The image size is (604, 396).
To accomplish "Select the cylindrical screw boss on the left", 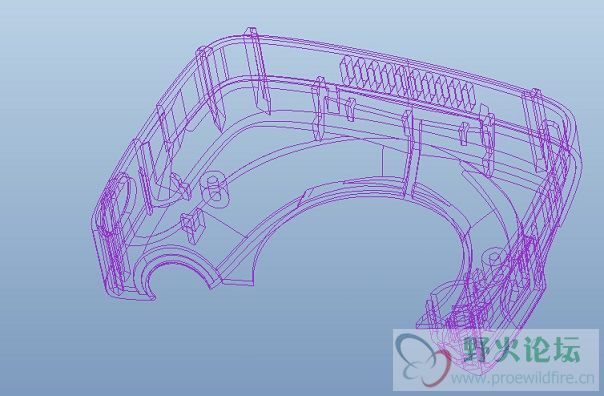I will click(x=215, y=190).
